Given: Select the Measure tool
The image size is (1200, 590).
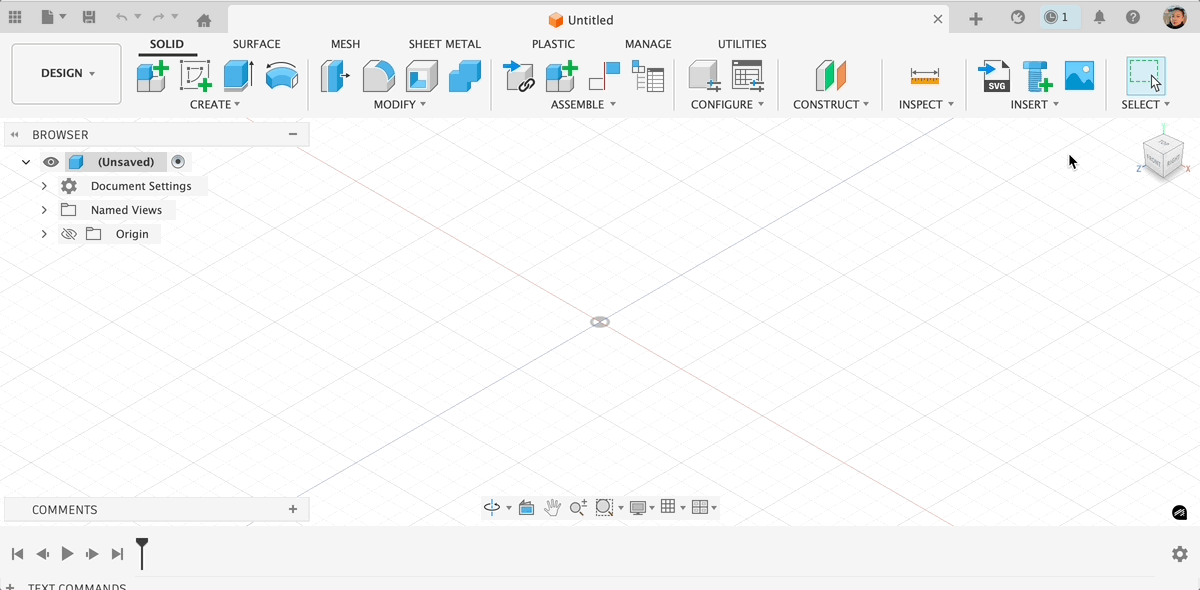Looking at the screenshot, I should (x=925, y=76).
